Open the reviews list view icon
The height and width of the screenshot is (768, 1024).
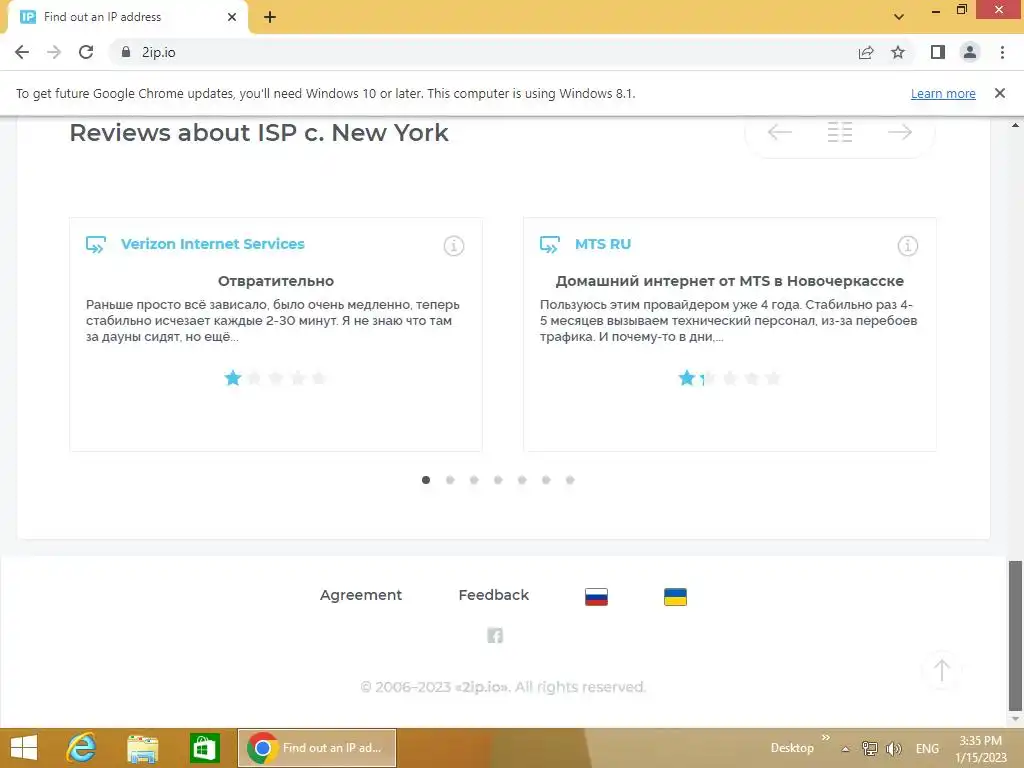(840, 132)
